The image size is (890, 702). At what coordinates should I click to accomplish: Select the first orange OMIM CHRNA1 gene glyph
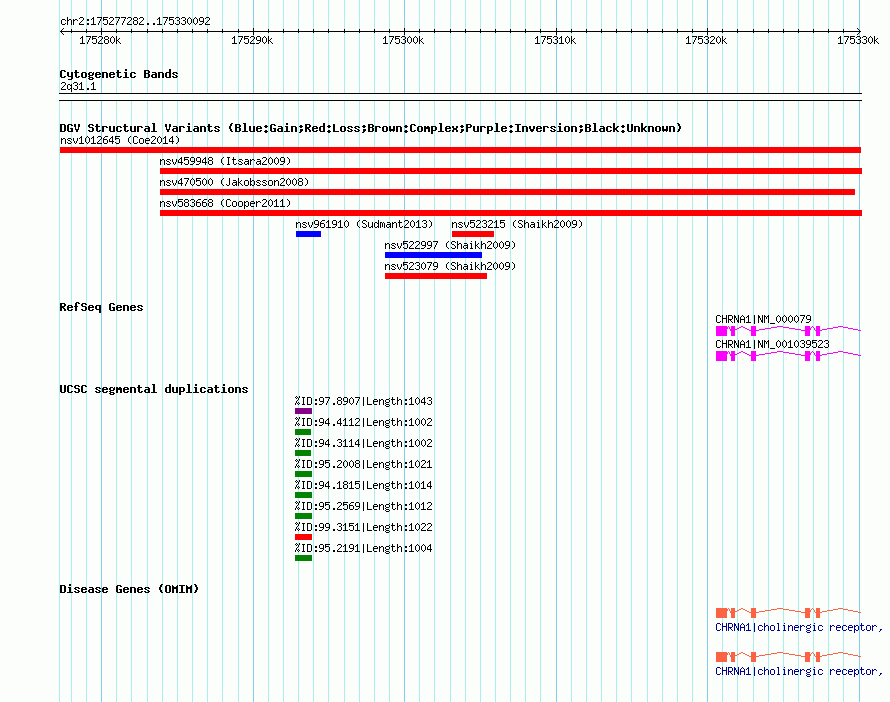coord(787,611)
